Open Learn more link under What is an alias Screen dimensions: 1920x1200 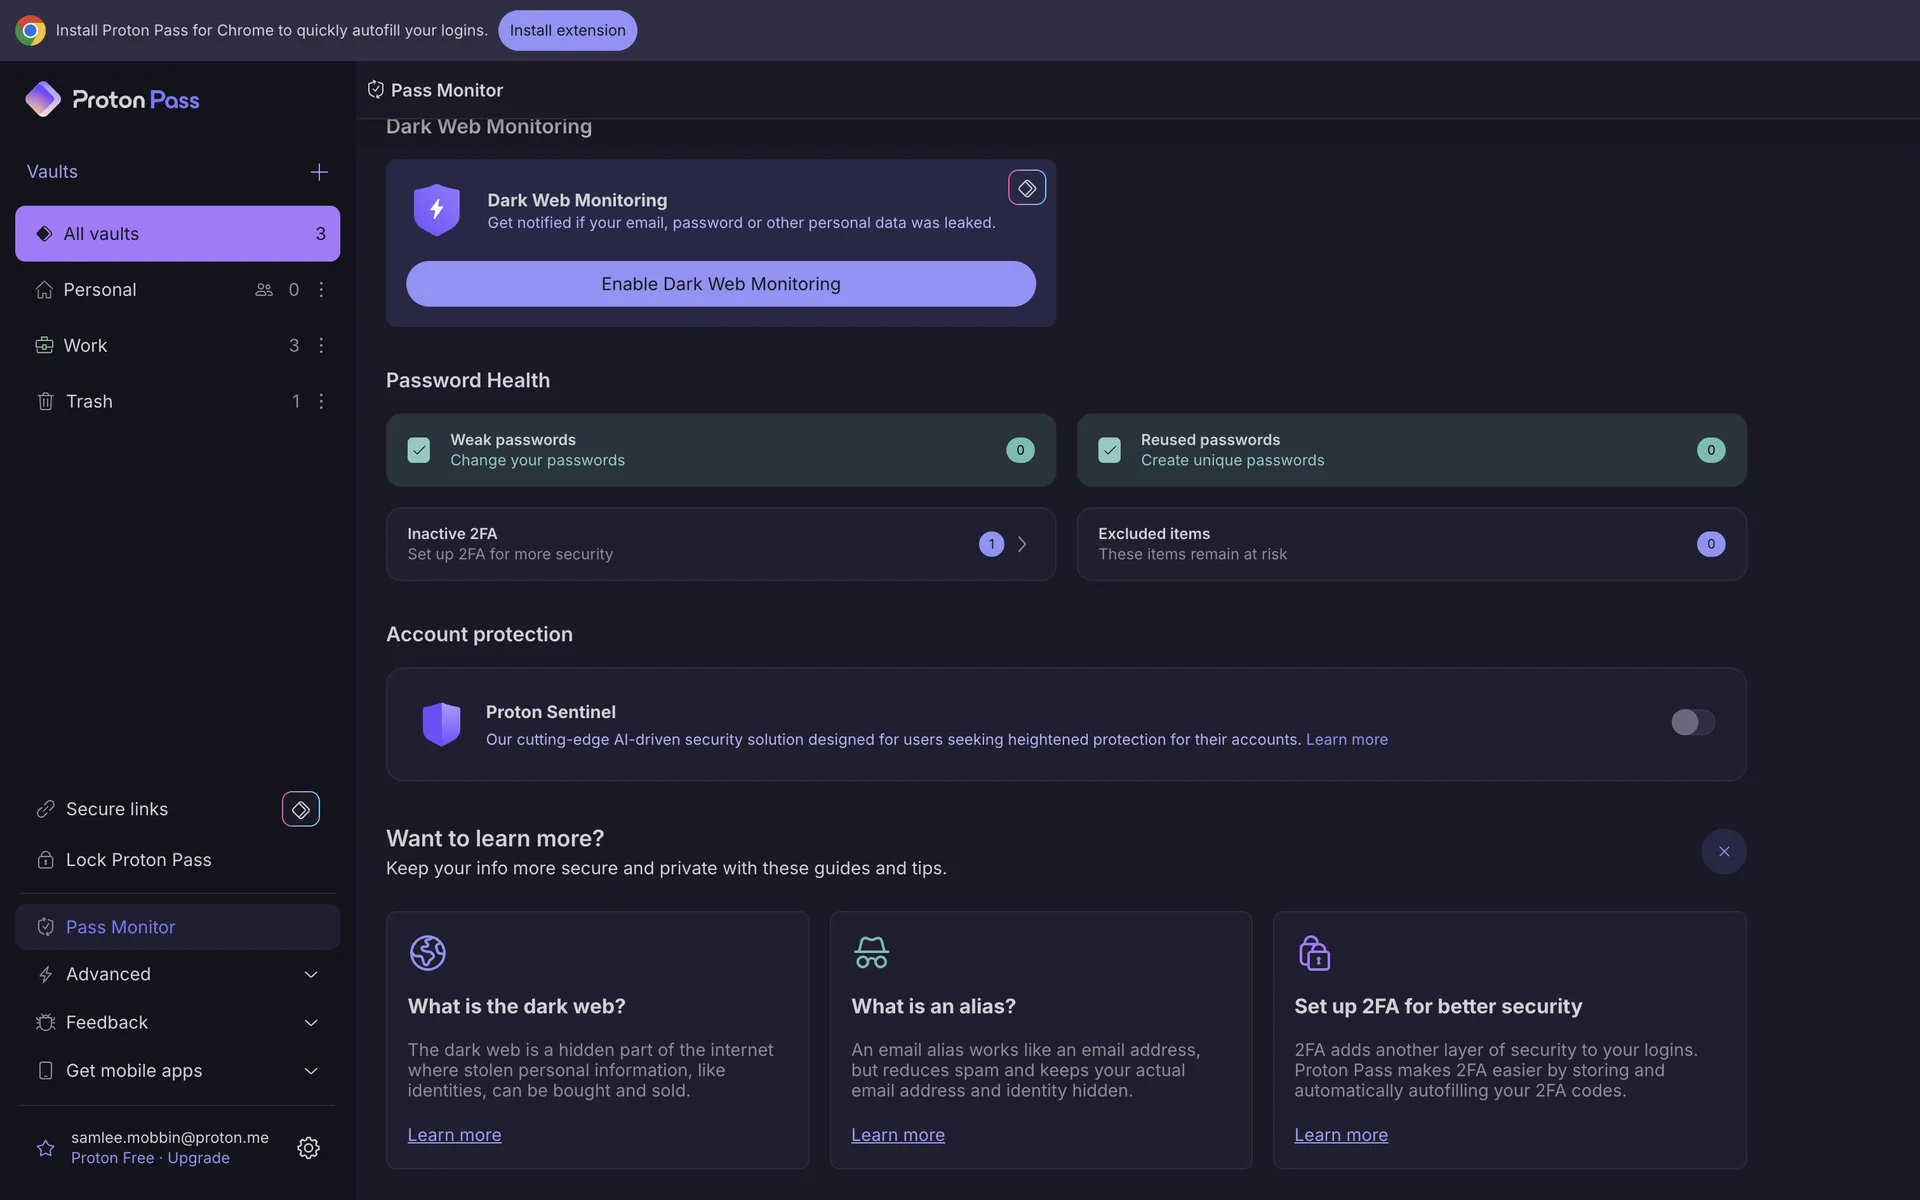tap(897, 1135)
